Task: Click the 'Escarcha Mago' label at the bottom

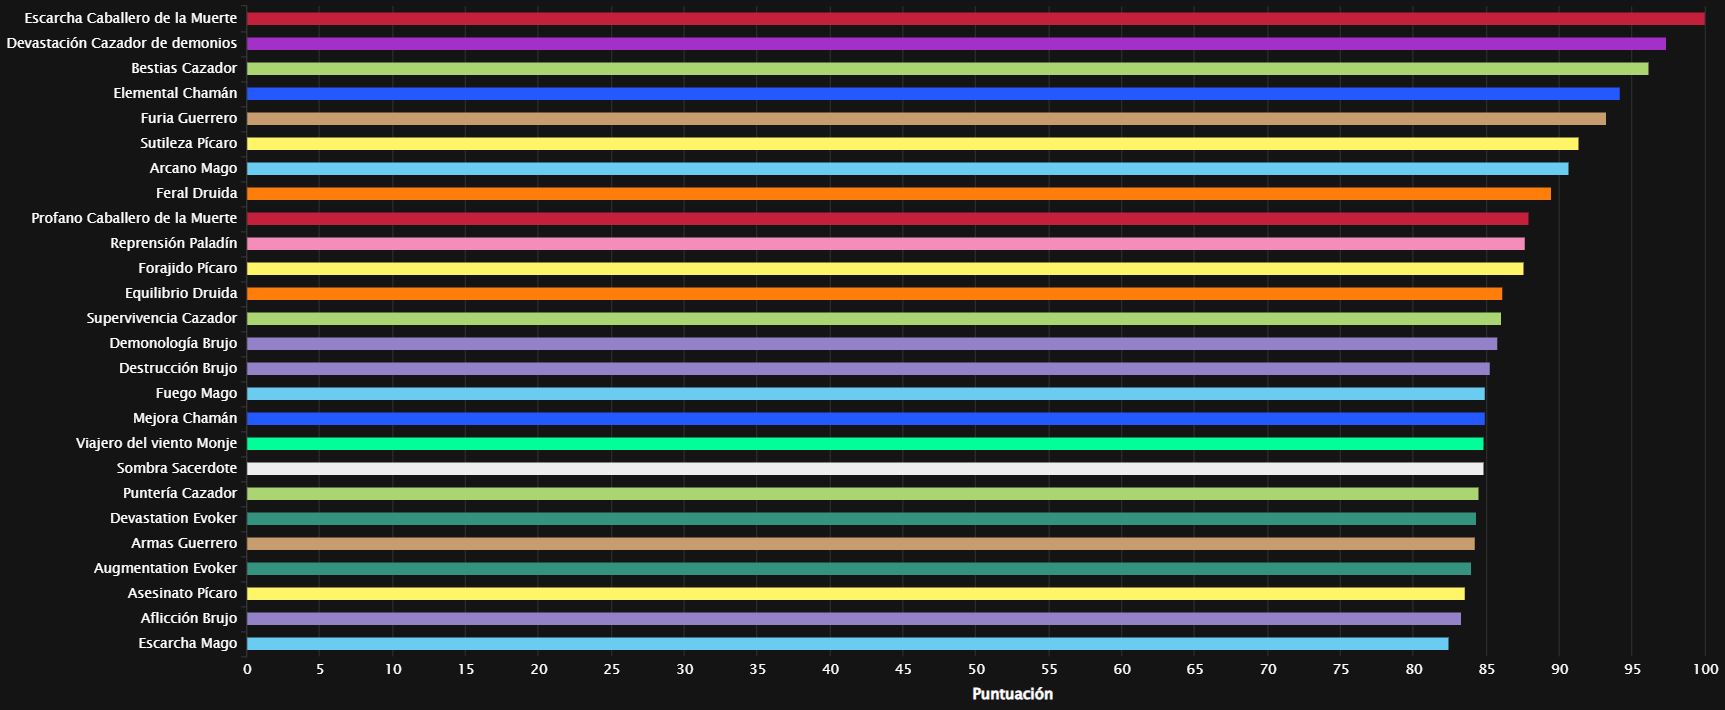Action: [x=188, y=643]
